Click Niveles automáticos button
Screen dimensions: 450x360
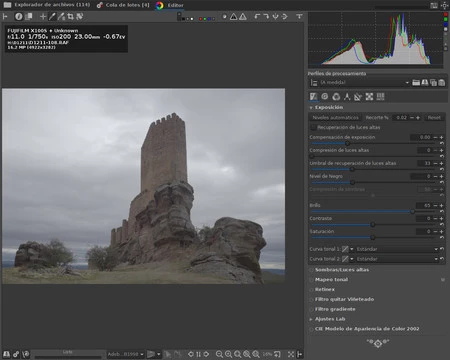[335, 118]
